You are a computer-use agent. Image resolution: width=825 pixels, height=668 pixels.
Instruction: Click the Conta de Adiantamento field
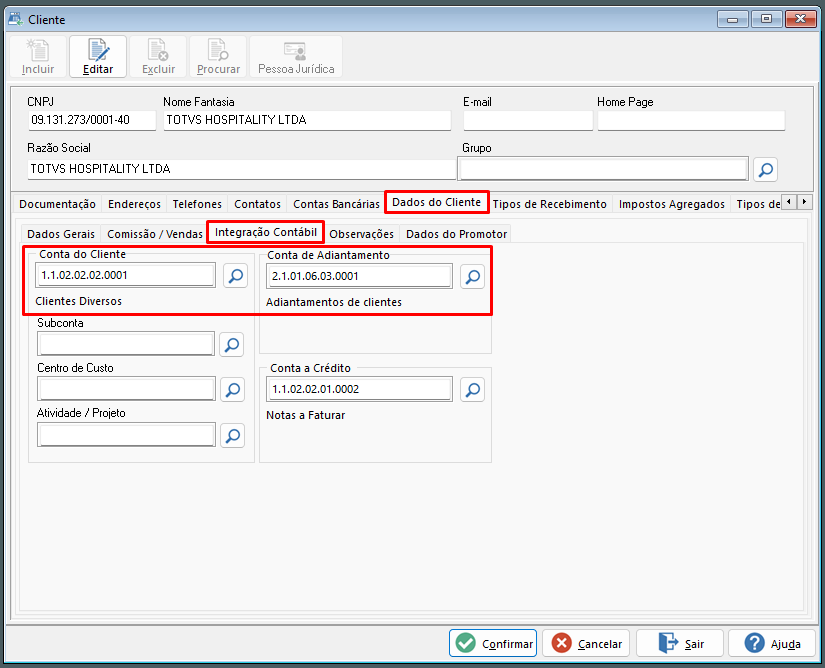coord(359,276)
